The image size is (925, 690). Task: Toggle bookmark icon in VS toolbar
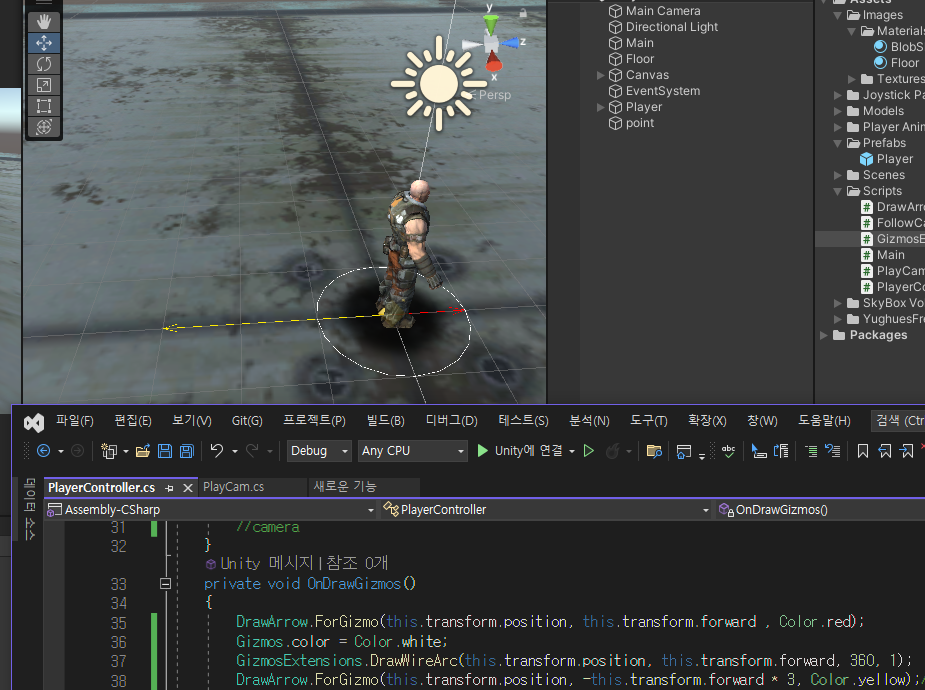click(x=862, y=452)
